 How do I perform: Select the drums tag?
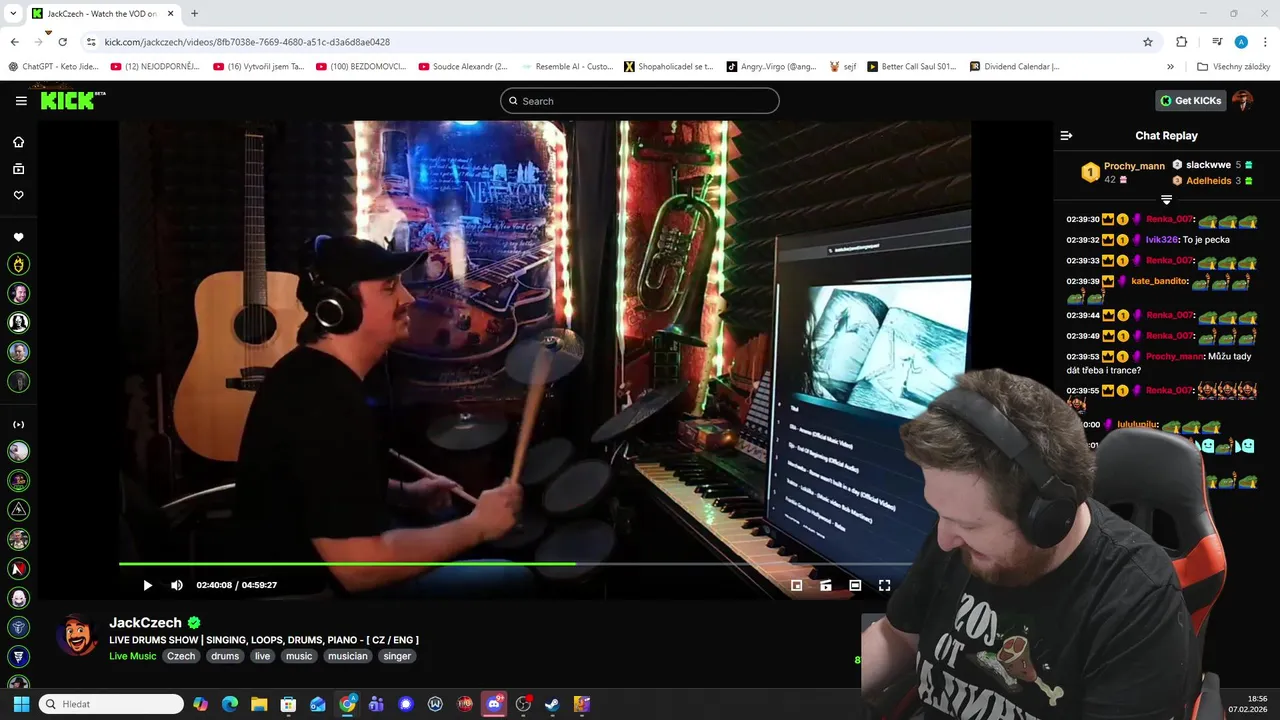[x=225, y=656]
